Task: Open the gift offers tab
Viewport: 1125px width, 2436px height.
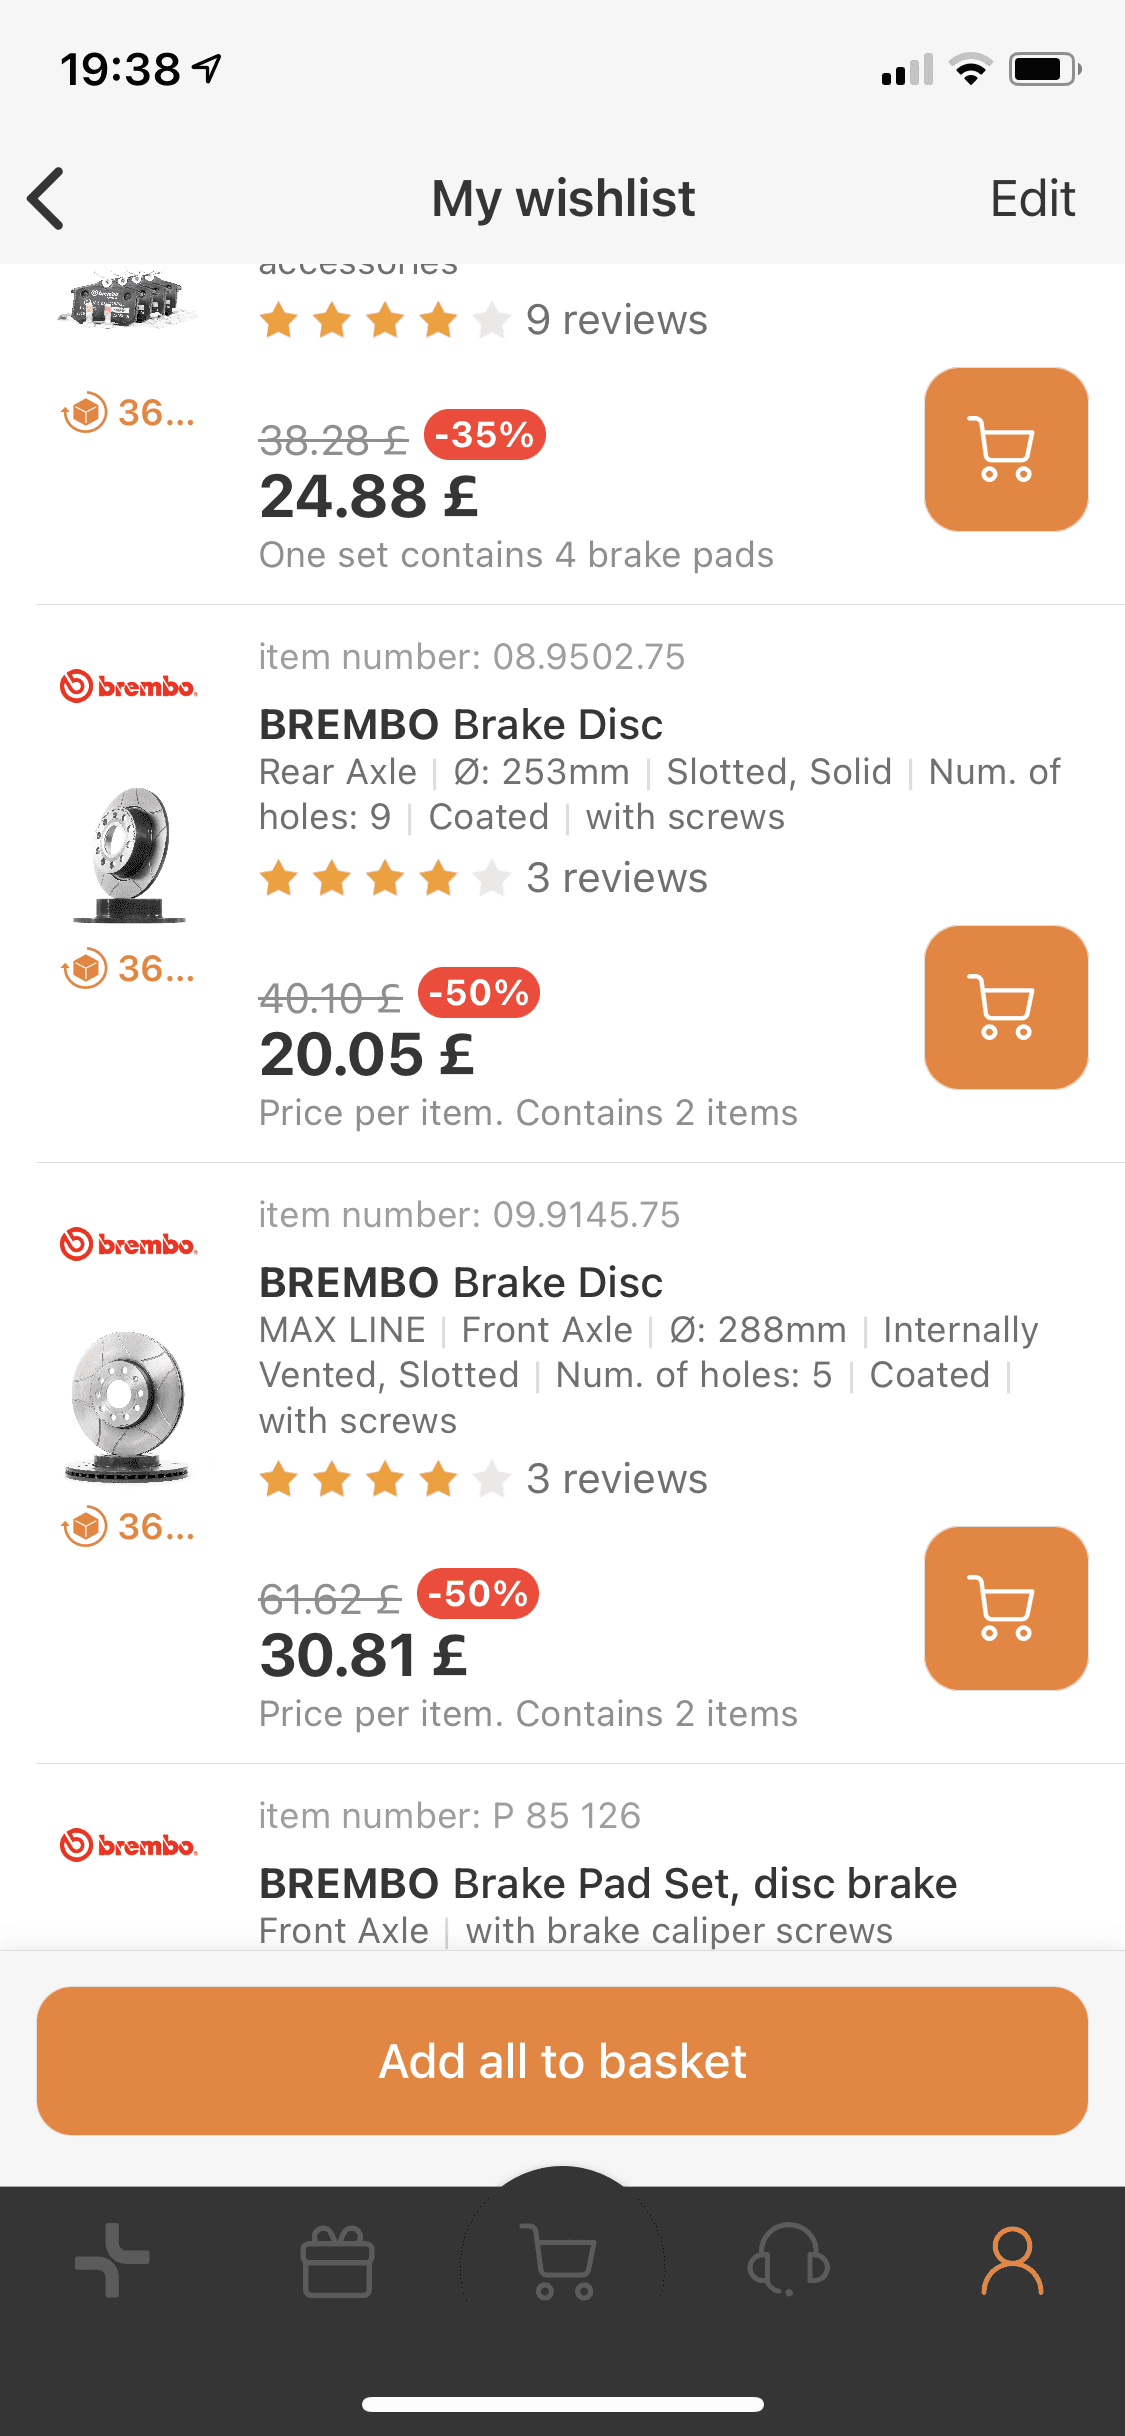Action: 337,2262
